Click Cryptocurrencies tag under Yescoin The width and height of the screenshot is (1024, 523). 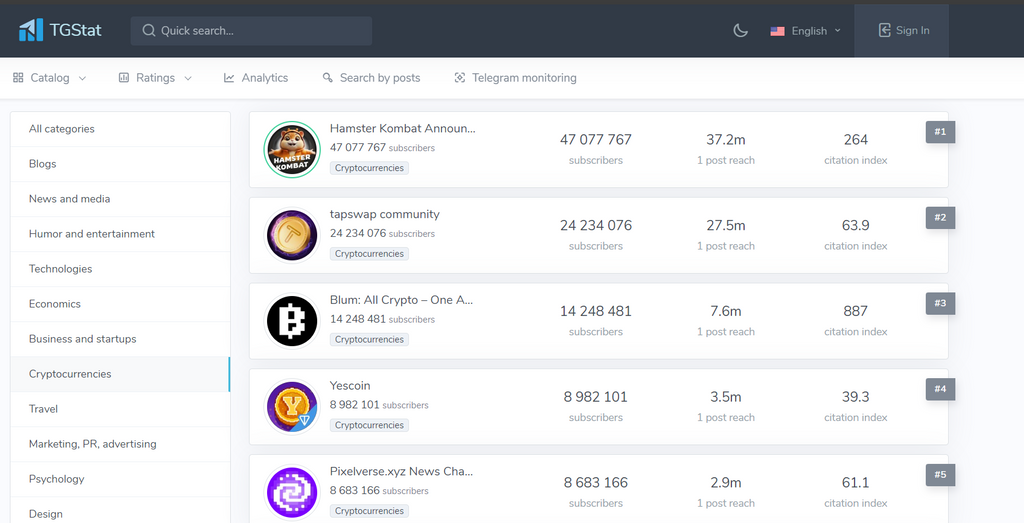pos(369,425)
